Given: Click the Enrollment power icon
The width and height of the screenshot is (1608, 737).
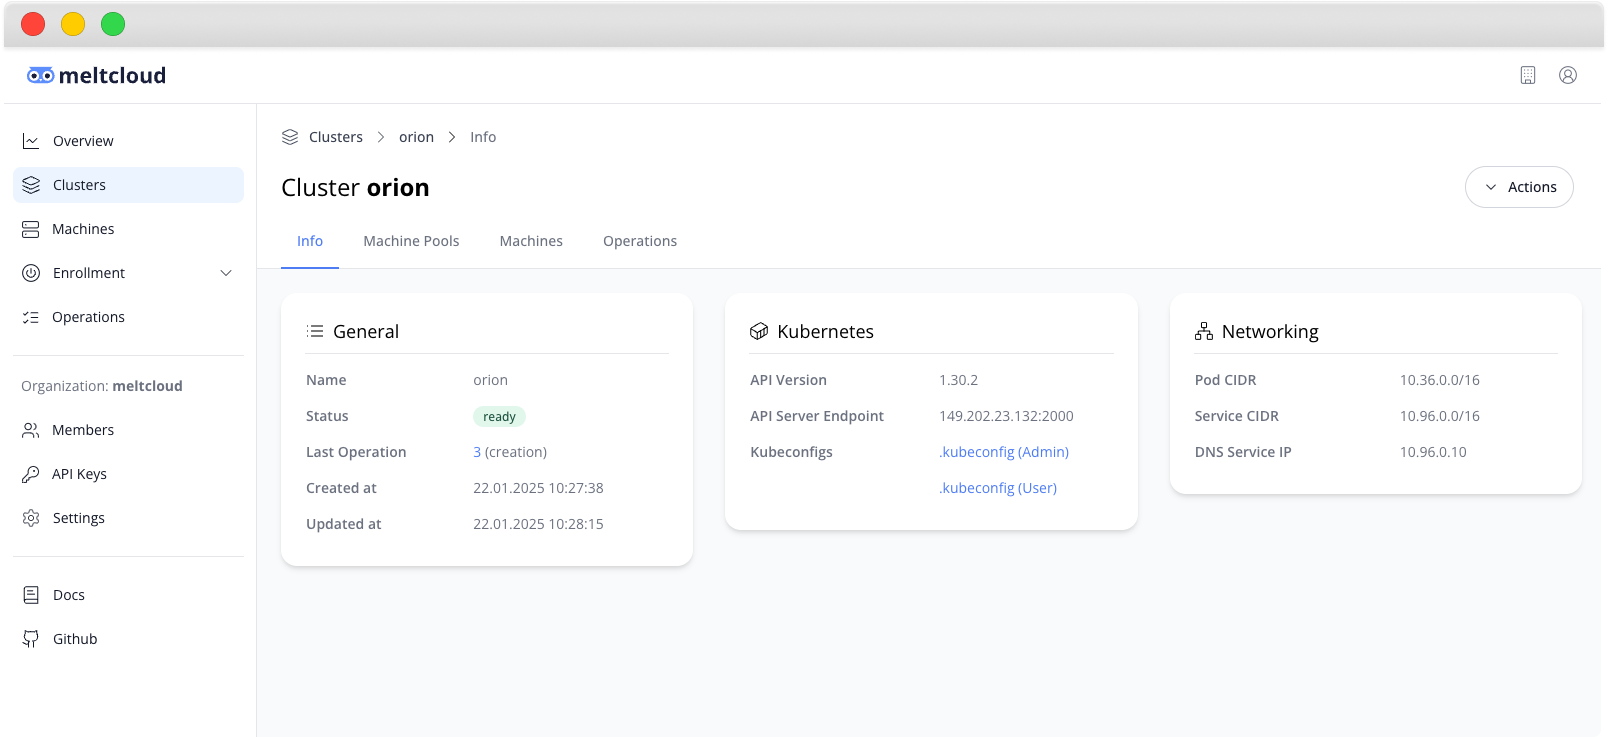Looking at the screenshot, I should (x=31, y=273).
